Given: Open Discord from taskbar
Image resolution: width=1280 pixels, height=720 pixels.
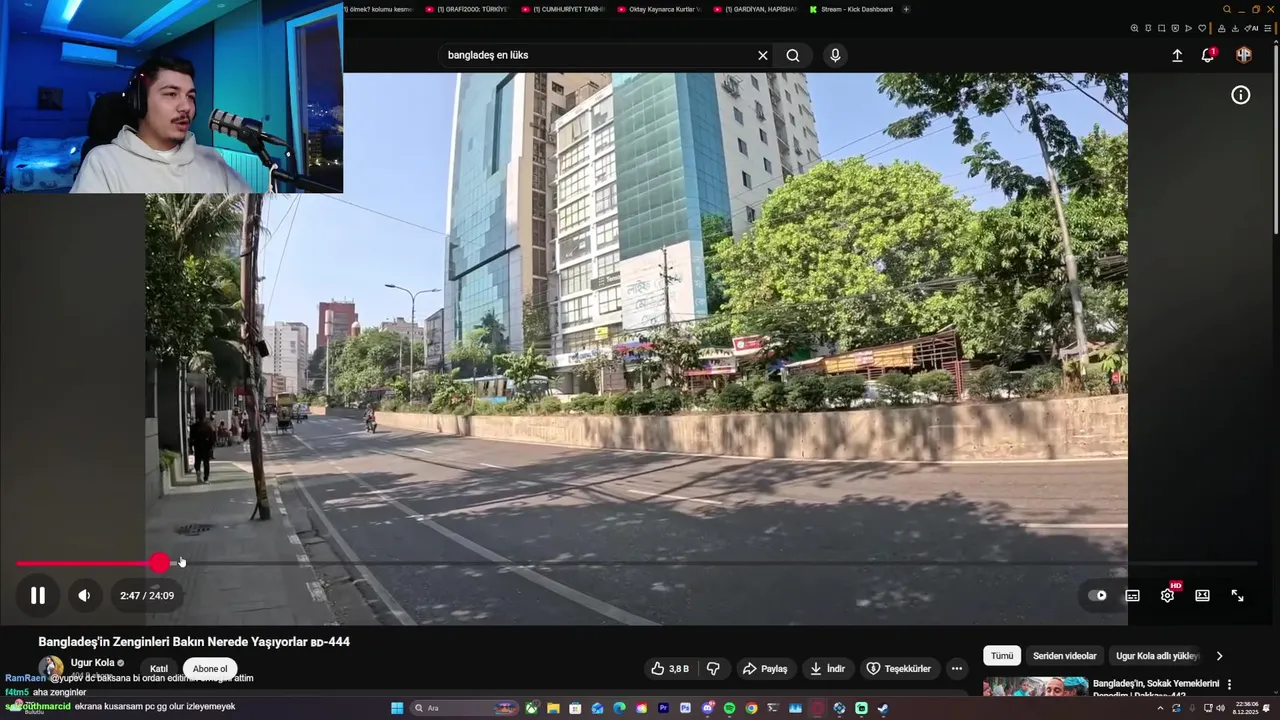Looking at the screenshot, I should [707, 708].
